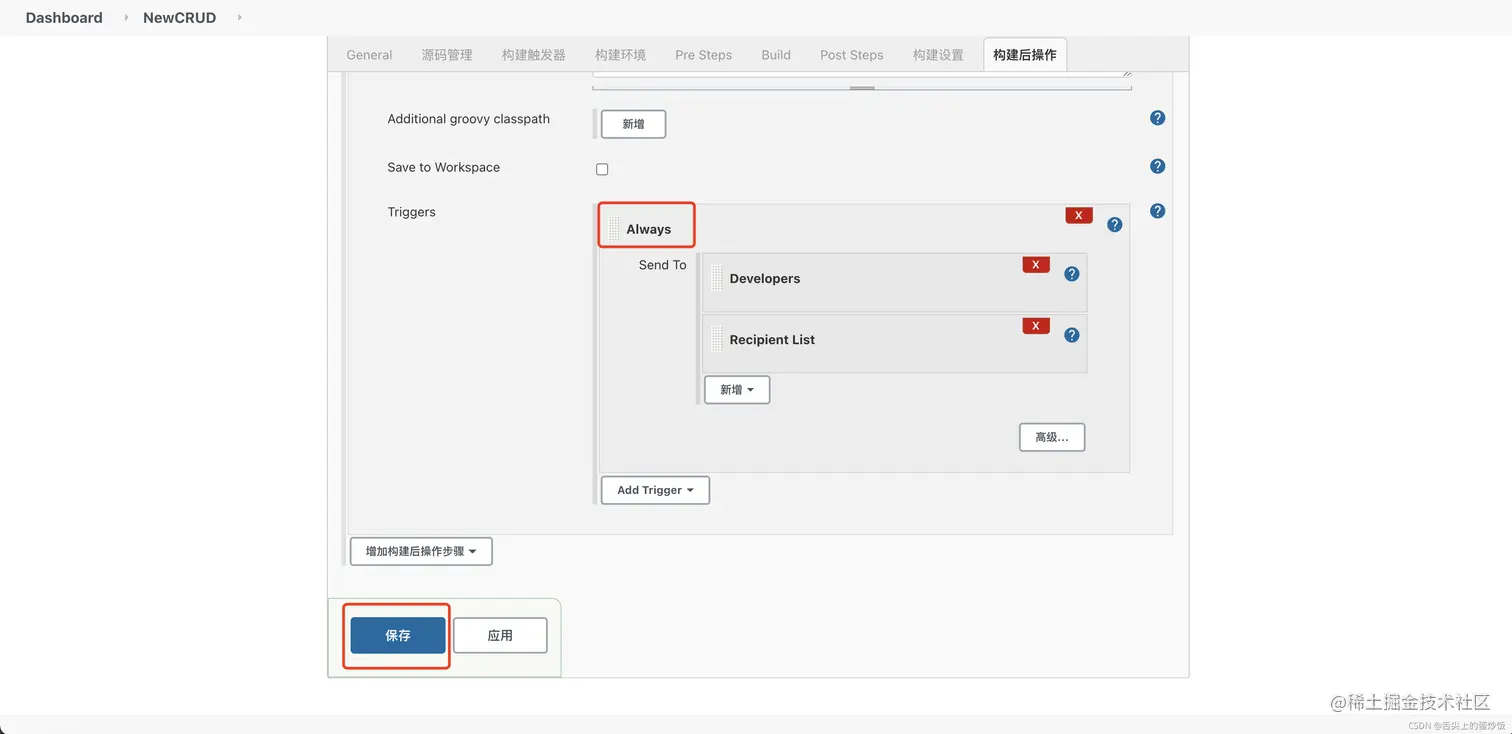
Task: Enable Save to Workspace checkbox
Action: [x=602, y=169]
